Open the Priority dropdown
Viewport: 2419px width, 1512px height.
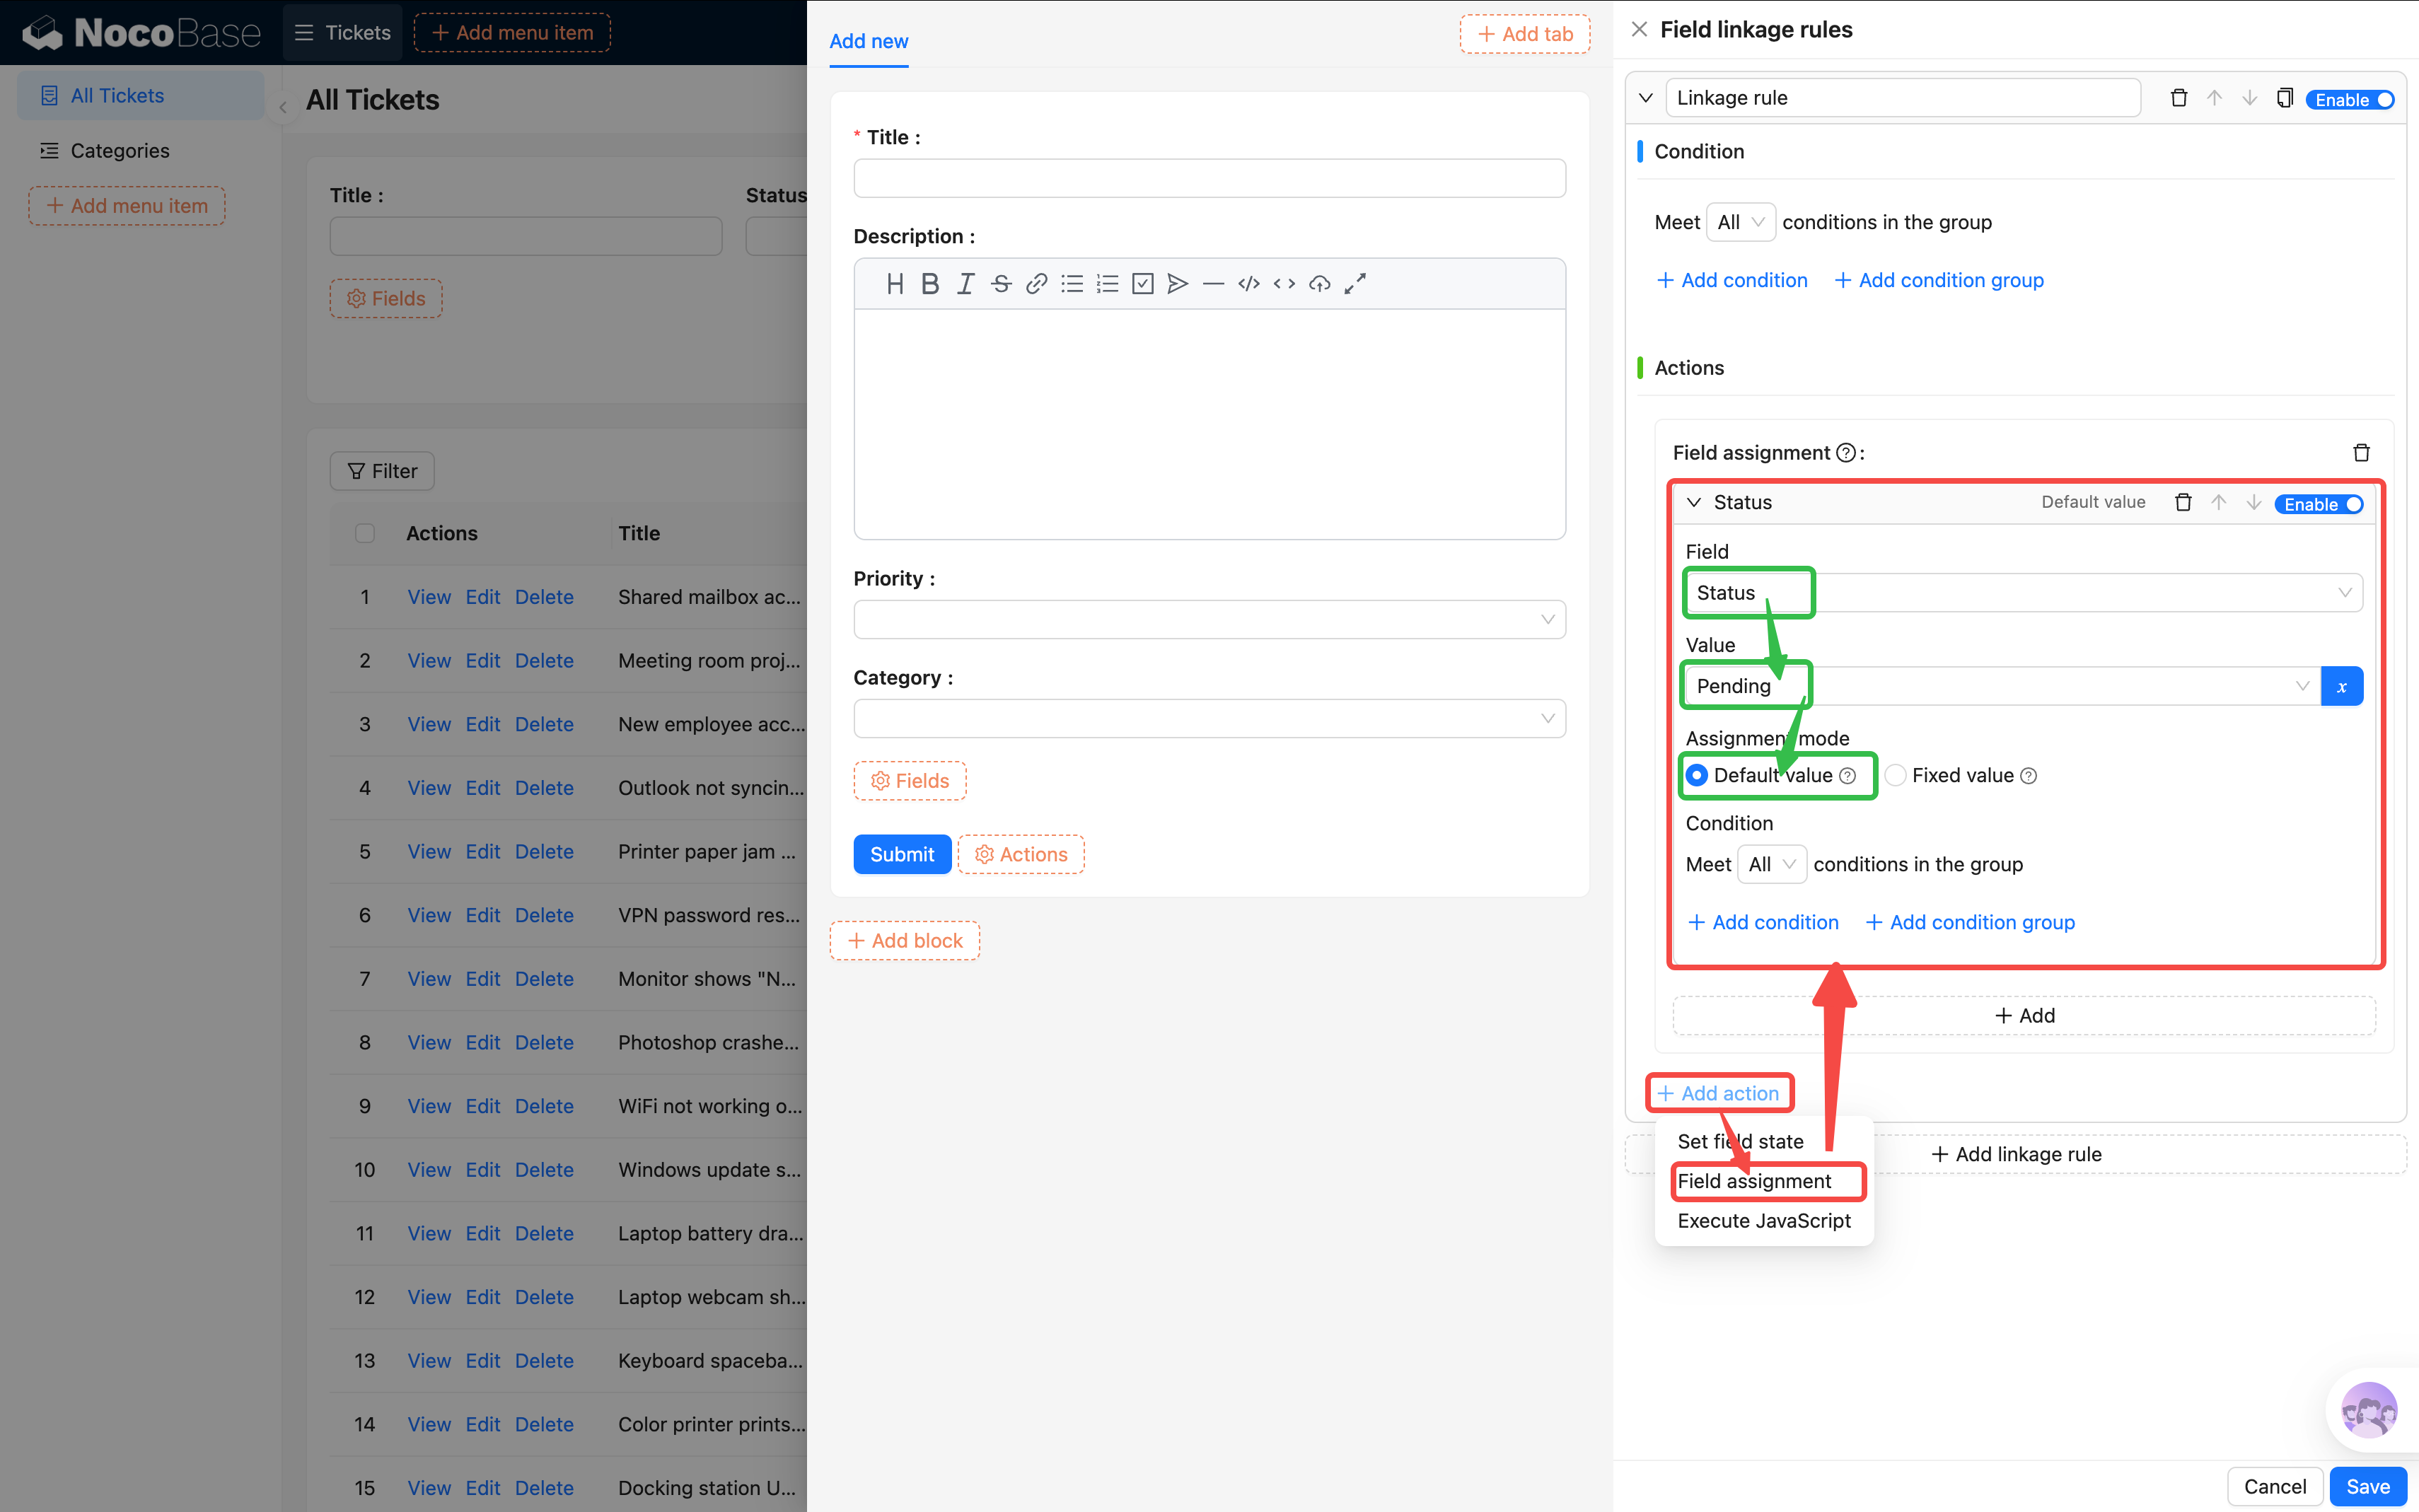coord(1208,619)
